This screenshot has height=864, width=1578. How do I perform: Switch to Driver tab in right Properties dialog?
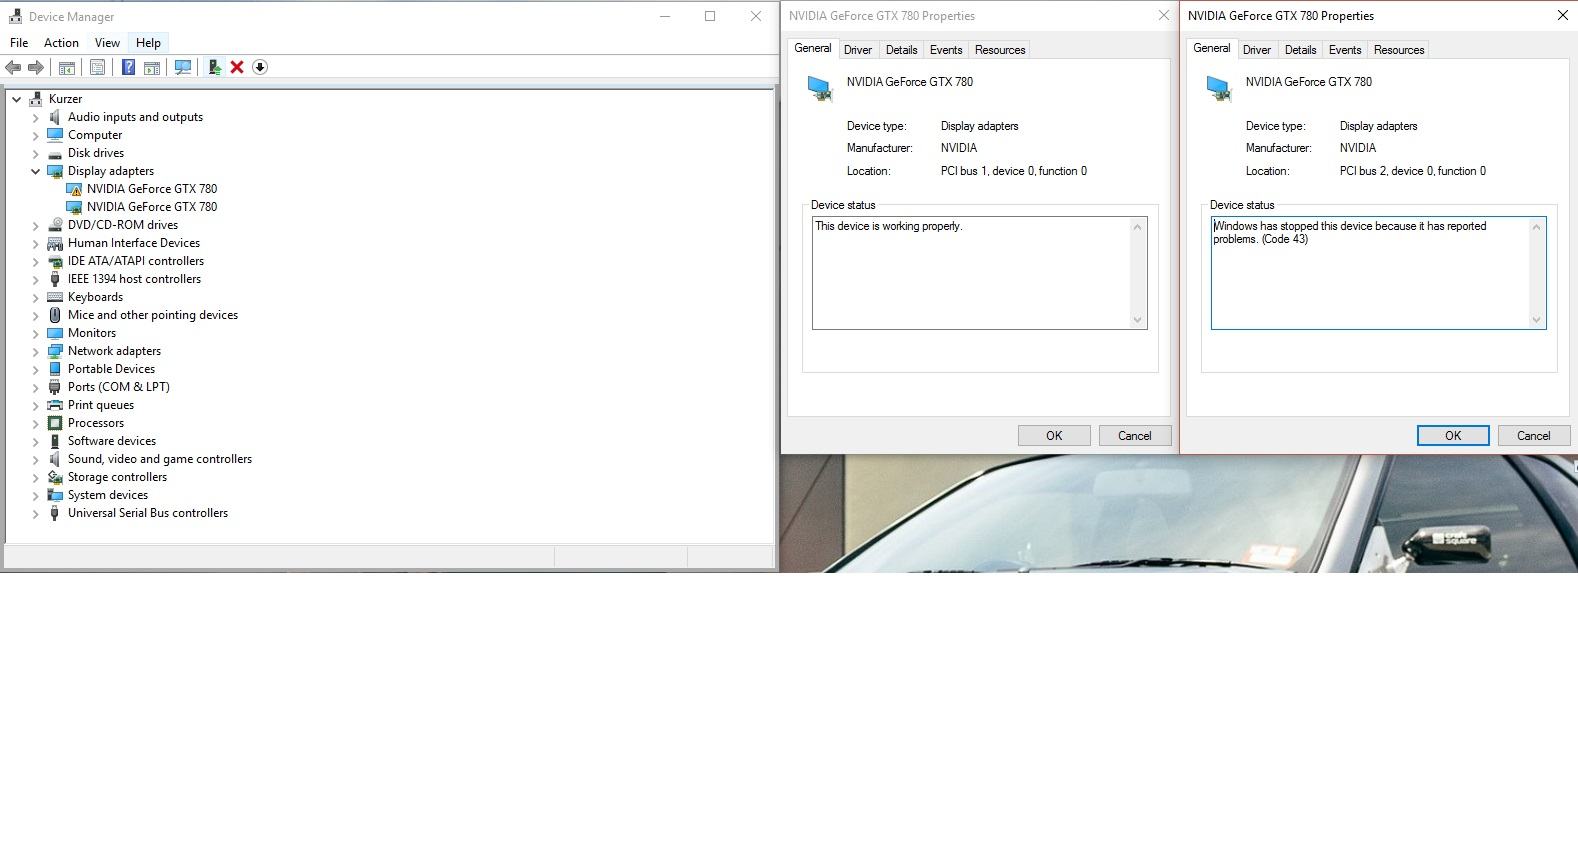click(1257, 50)
